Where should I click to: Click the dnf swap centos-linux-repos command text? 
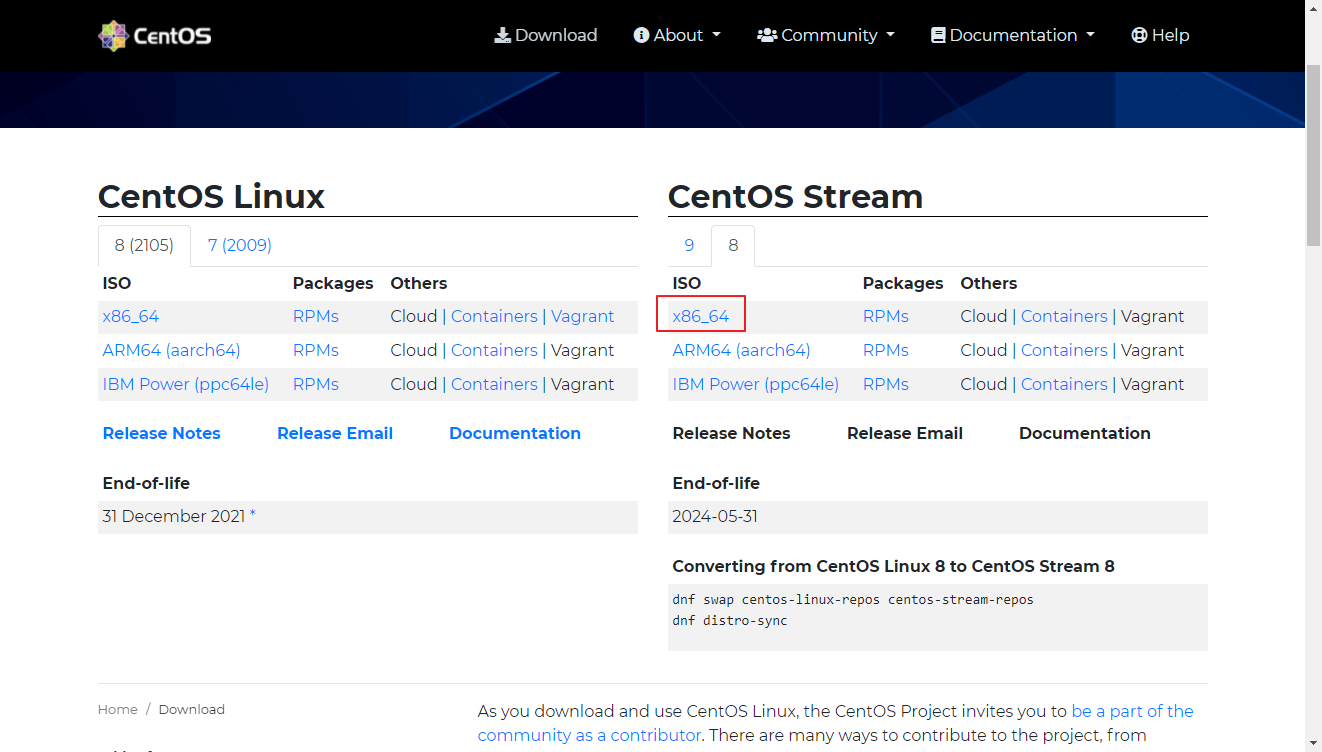pyautogui.click(x=853, y=600)
